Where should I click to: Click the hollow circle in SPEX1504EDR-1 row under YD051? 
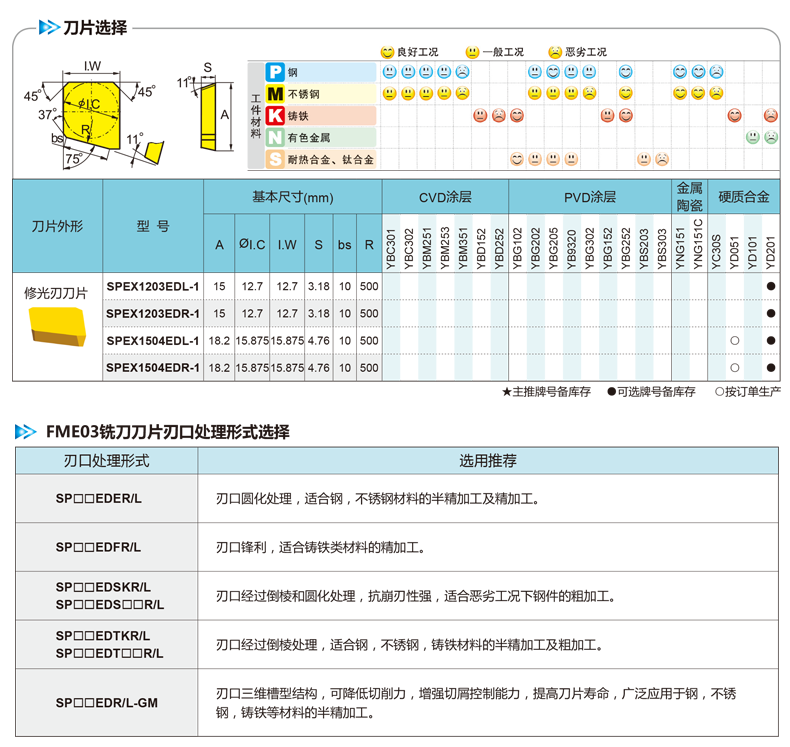point(735,368)
